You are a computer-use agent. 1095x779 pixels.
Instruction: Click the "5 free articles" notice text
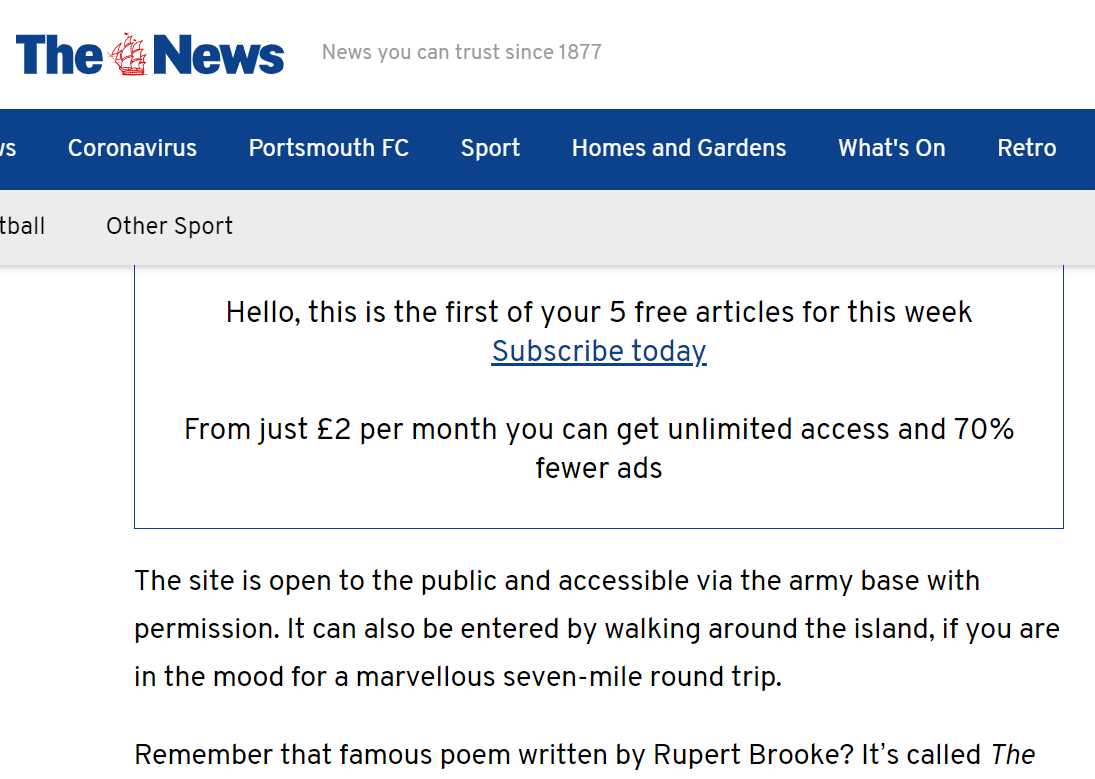[x=599, y=312]
